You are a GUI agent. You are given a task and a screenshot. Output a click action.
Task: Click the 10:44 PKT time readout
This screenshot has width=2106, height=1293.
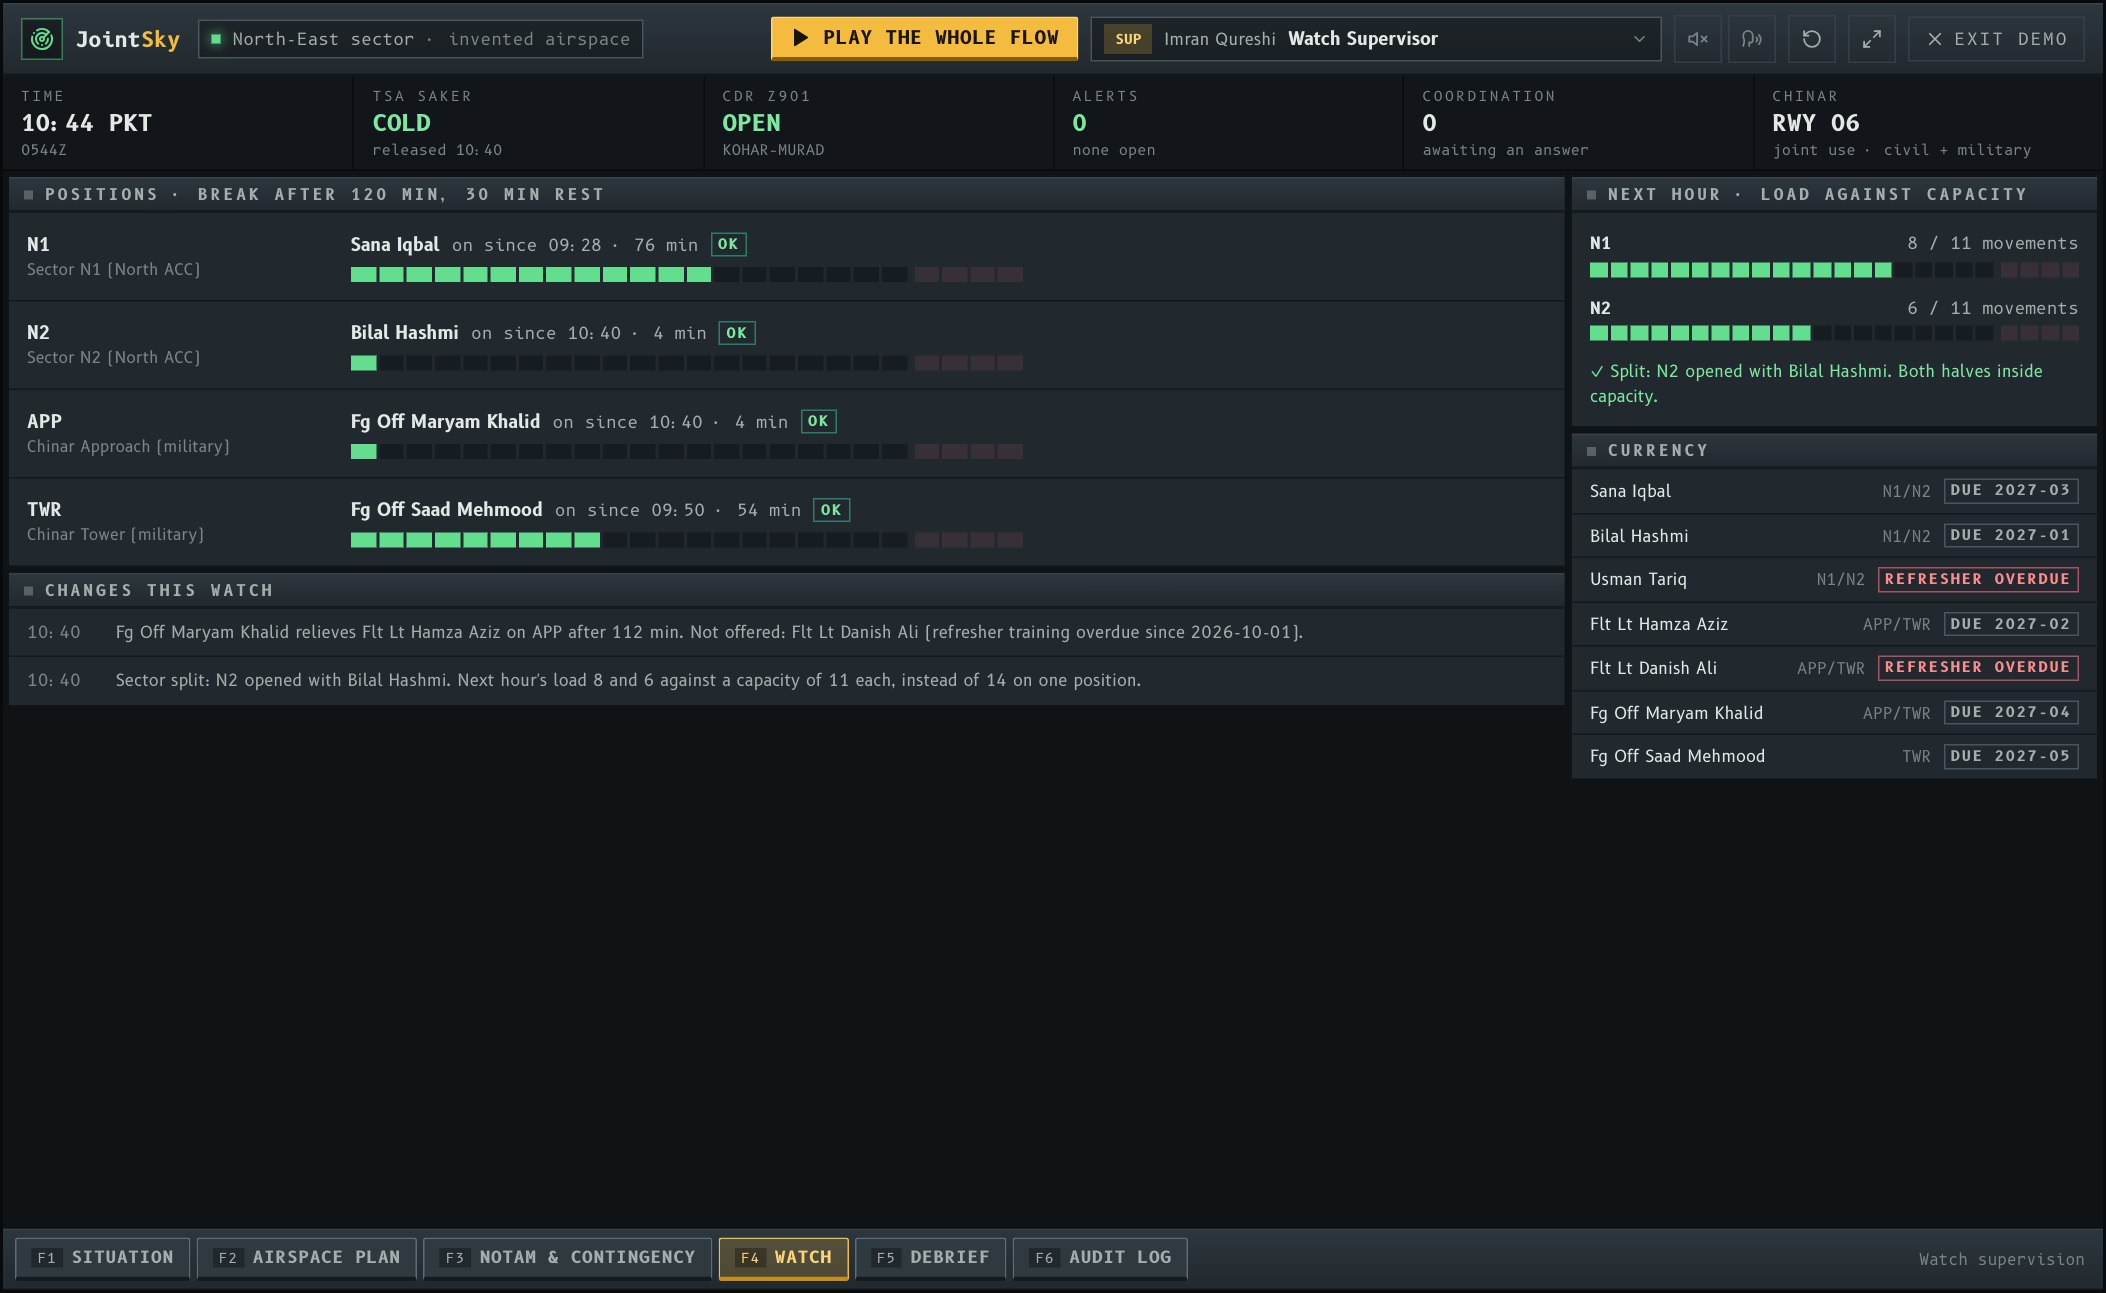point(87,123)
